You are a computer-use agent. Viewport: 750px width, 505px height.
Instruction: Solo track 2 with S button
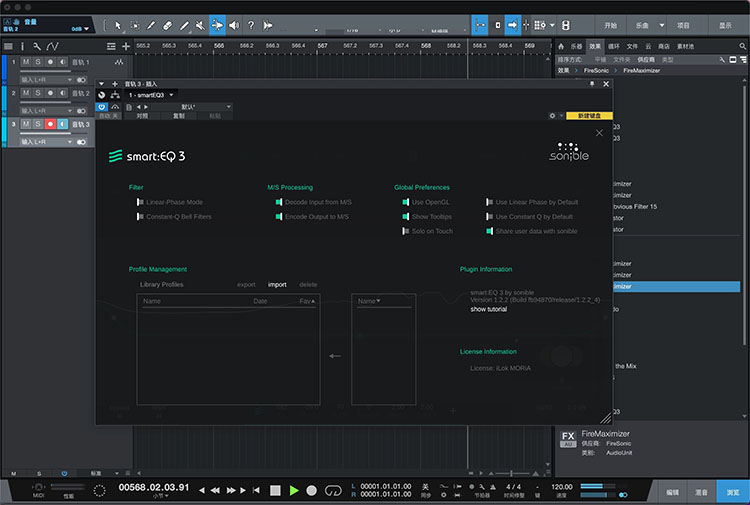[38, 93]
